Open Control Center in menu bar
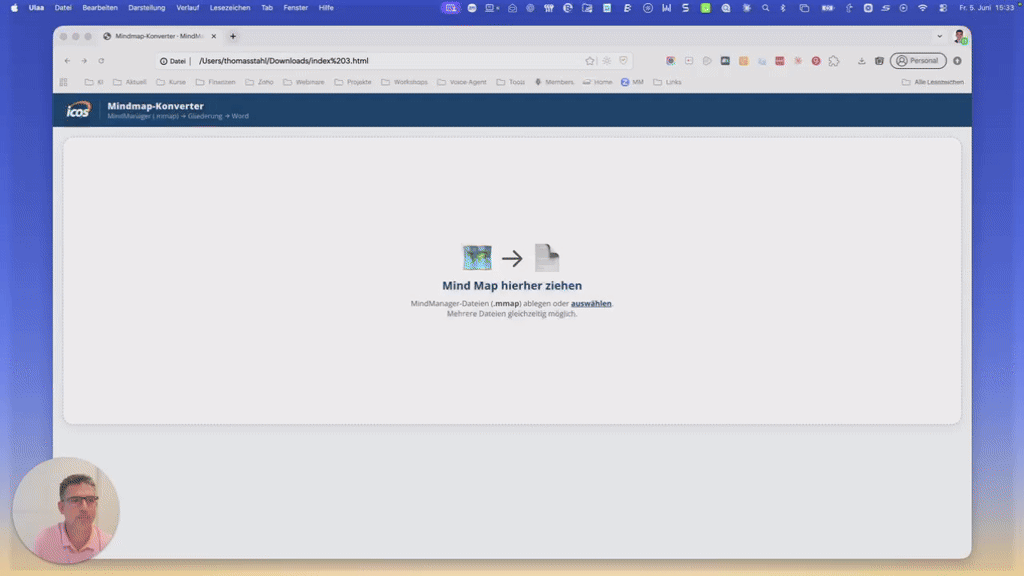This screenshot has width=1024, height=576. [x=943, y=8]
